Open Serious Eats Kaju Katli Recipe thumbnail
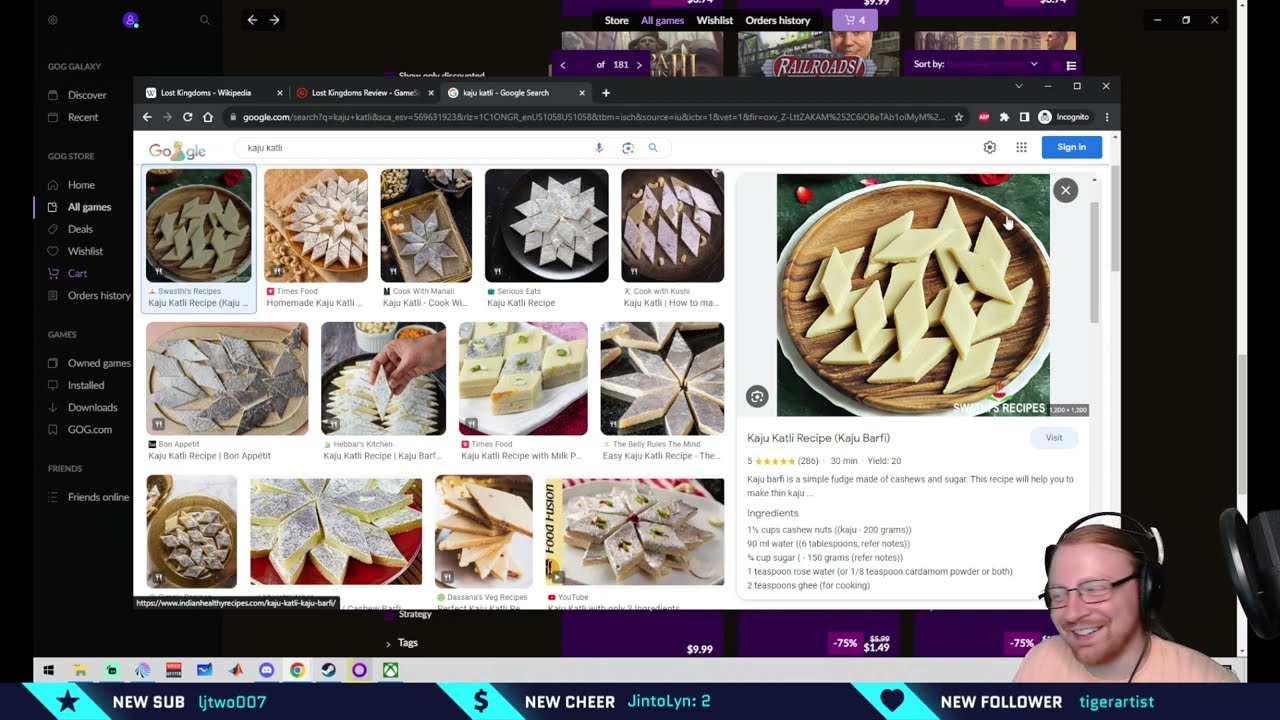1280x720 pixels. click(x=546, y=226)
